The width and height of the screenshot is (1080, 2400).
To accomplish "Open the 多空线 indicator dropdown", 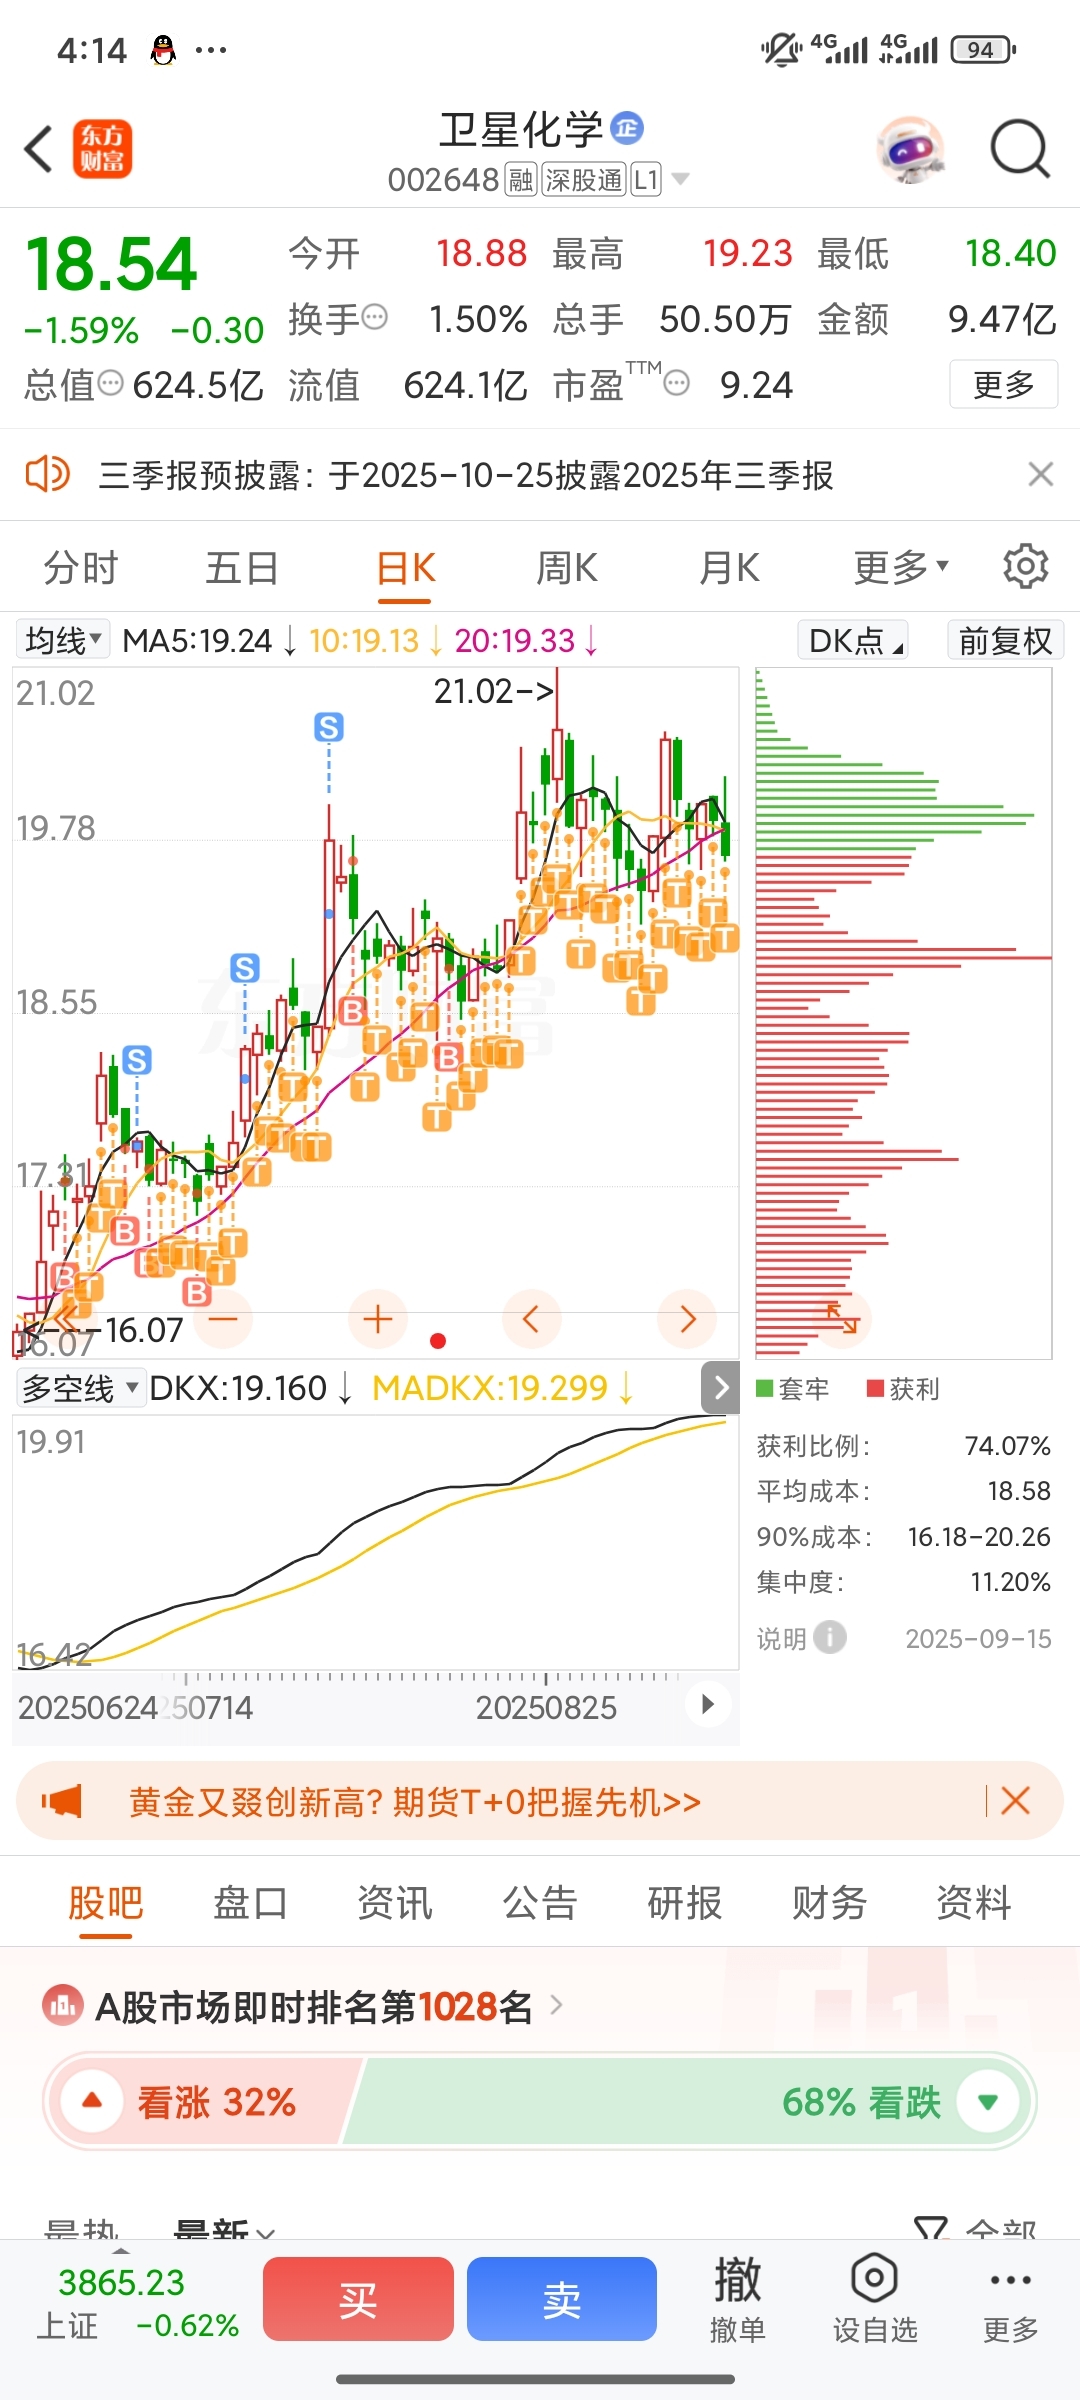I will (81, 1388).
